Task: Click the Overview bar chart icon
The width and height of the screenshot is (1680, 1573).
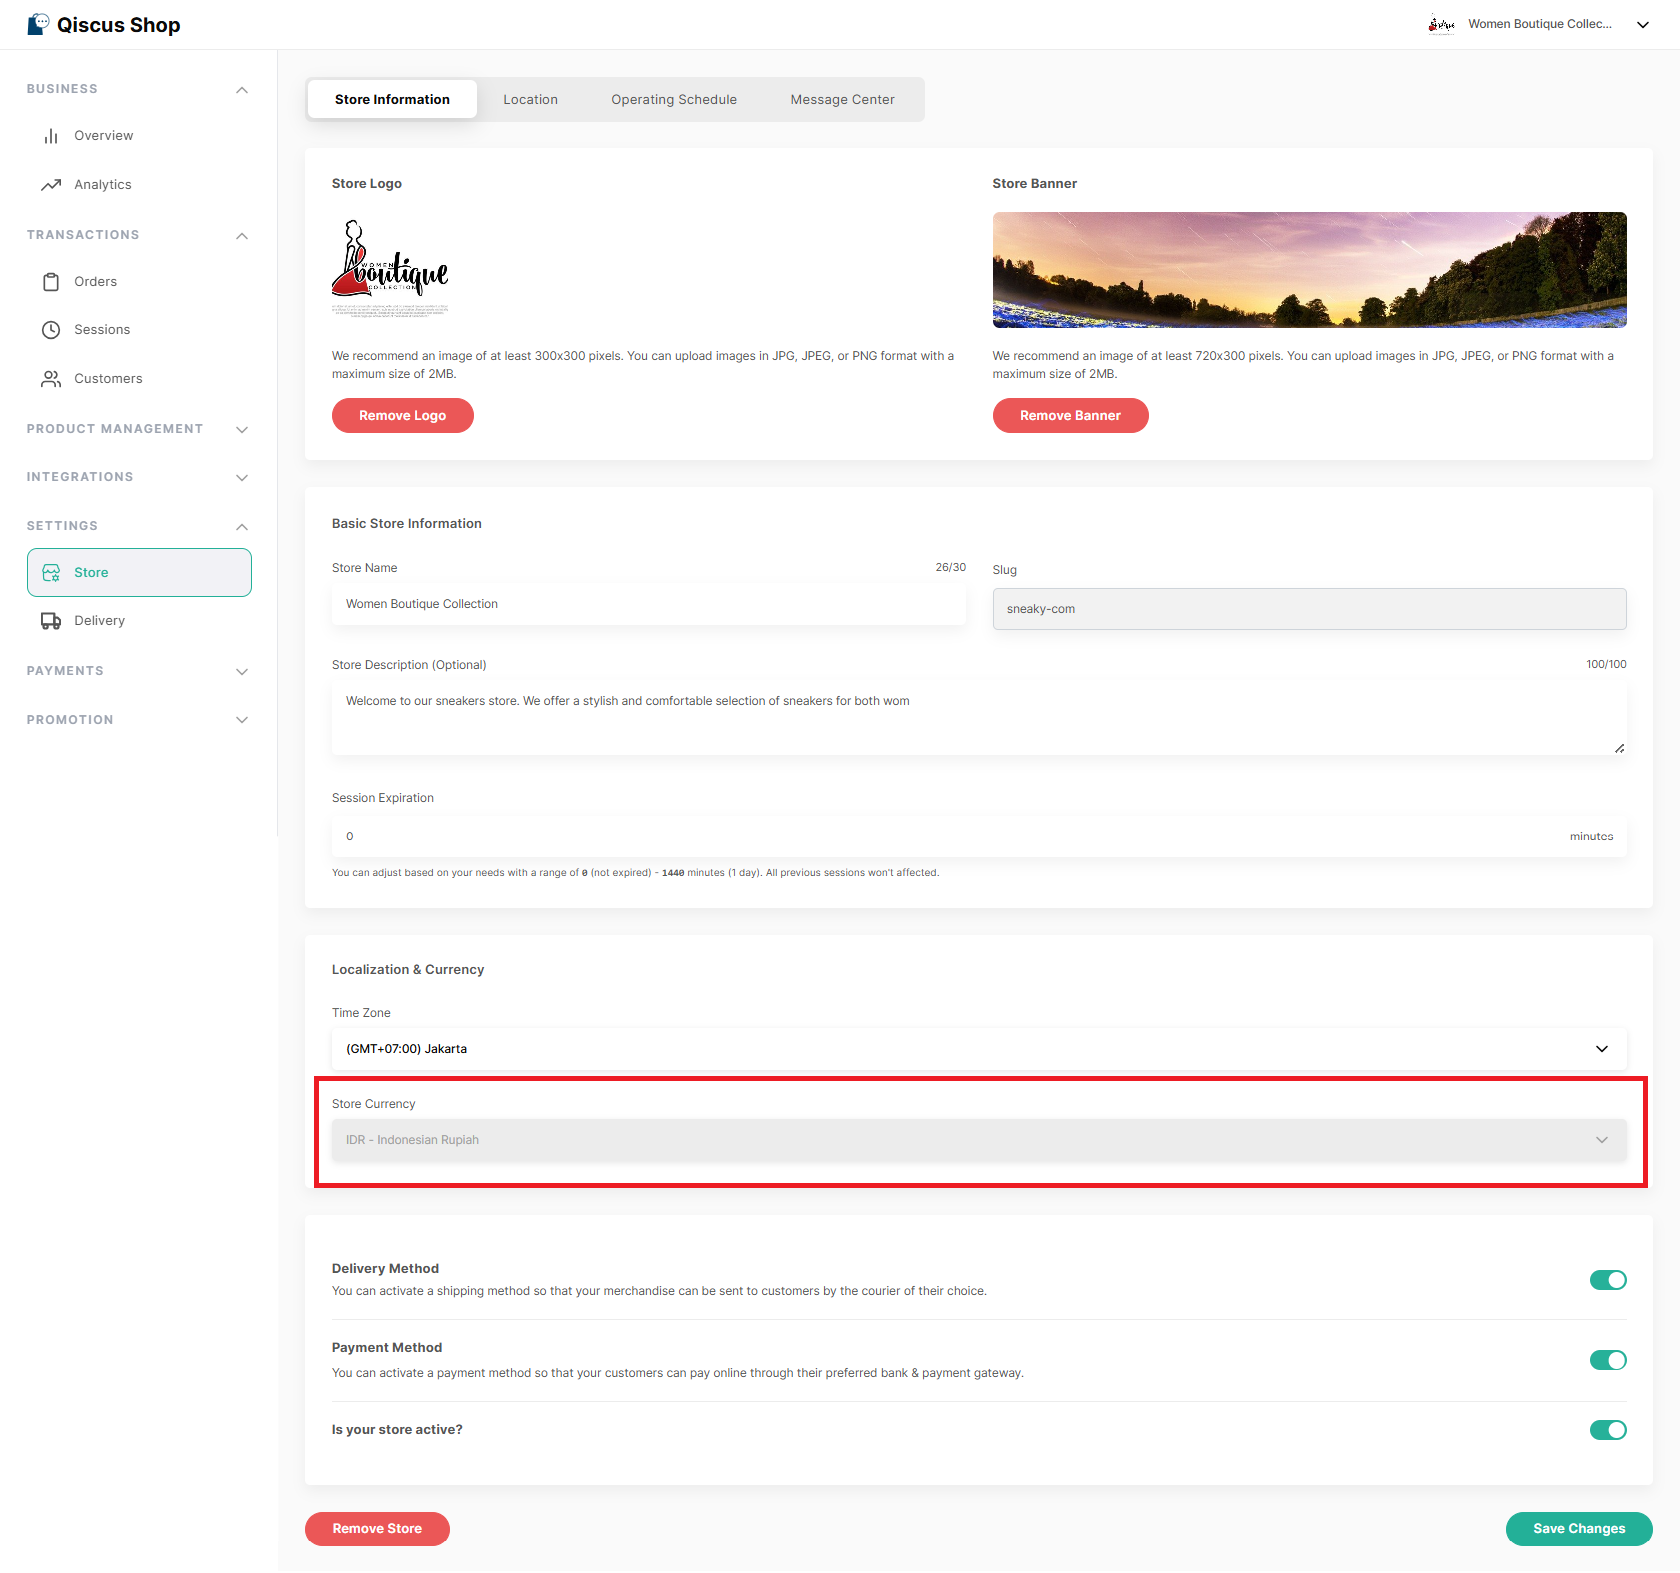Action: click(51, 136)
